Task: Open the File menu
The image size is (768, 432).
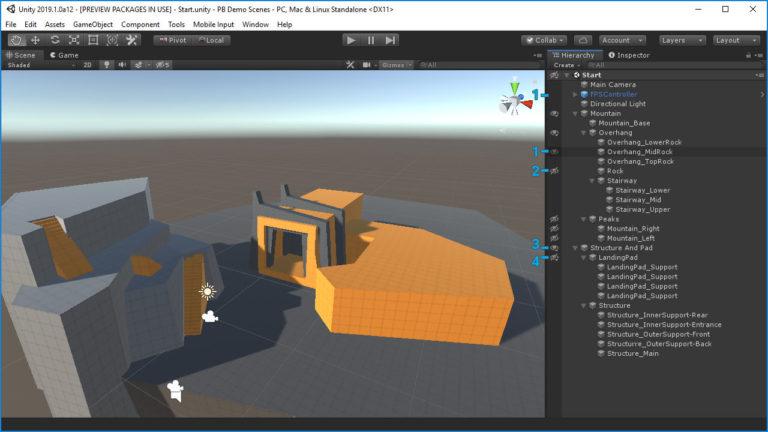Action: click(x=10, y=24)
